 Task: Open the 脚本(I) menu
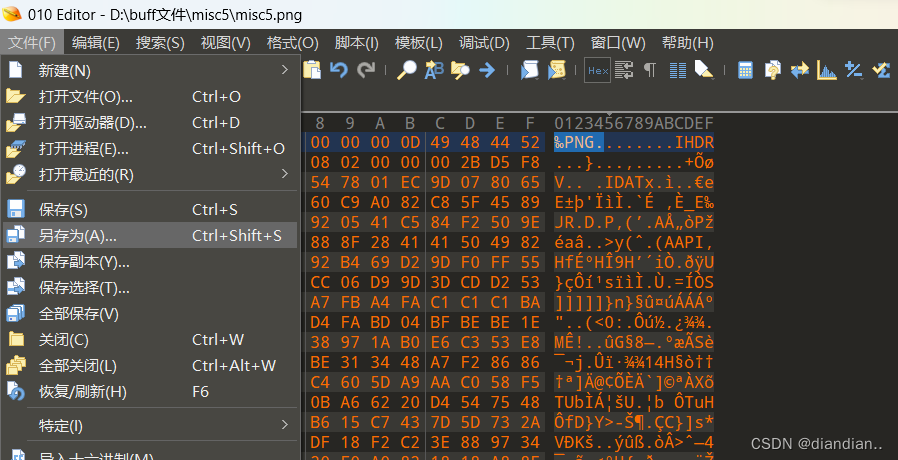(357, 42)
